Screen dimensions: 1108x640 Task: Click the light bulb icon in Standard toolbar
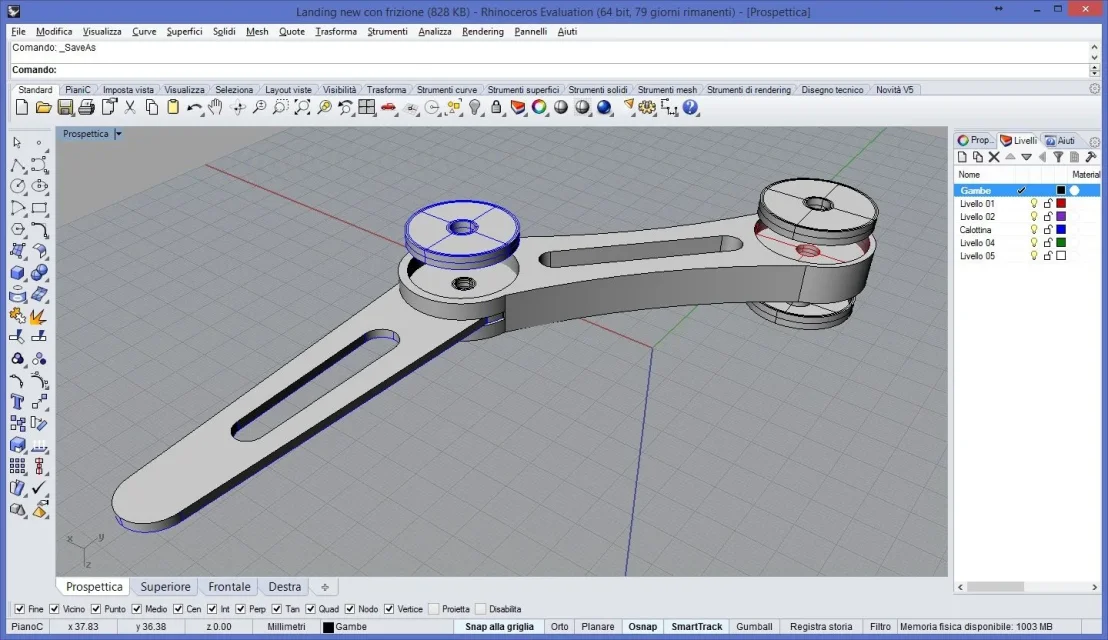(x=475, y=107)
